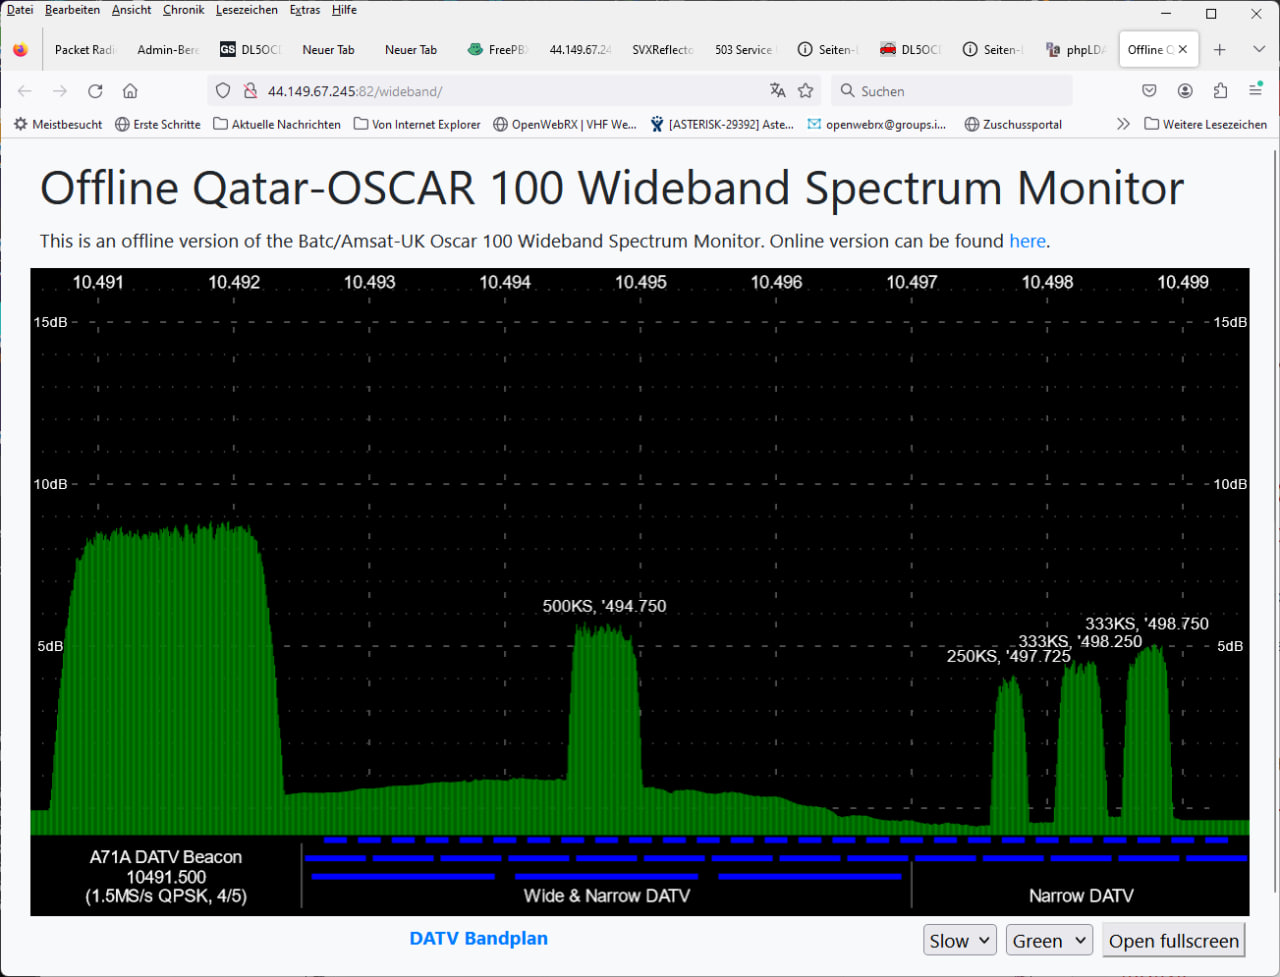Open the extensions puzzle icon

click(x=1220, y=91)
